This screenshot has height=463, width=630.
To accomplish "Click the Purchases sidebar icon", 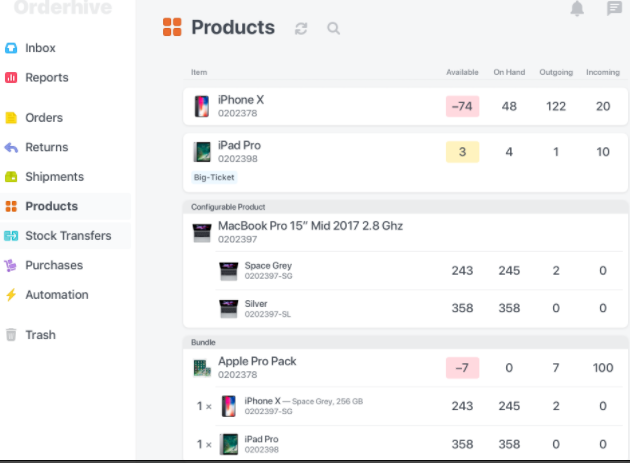I will (11, 265).
